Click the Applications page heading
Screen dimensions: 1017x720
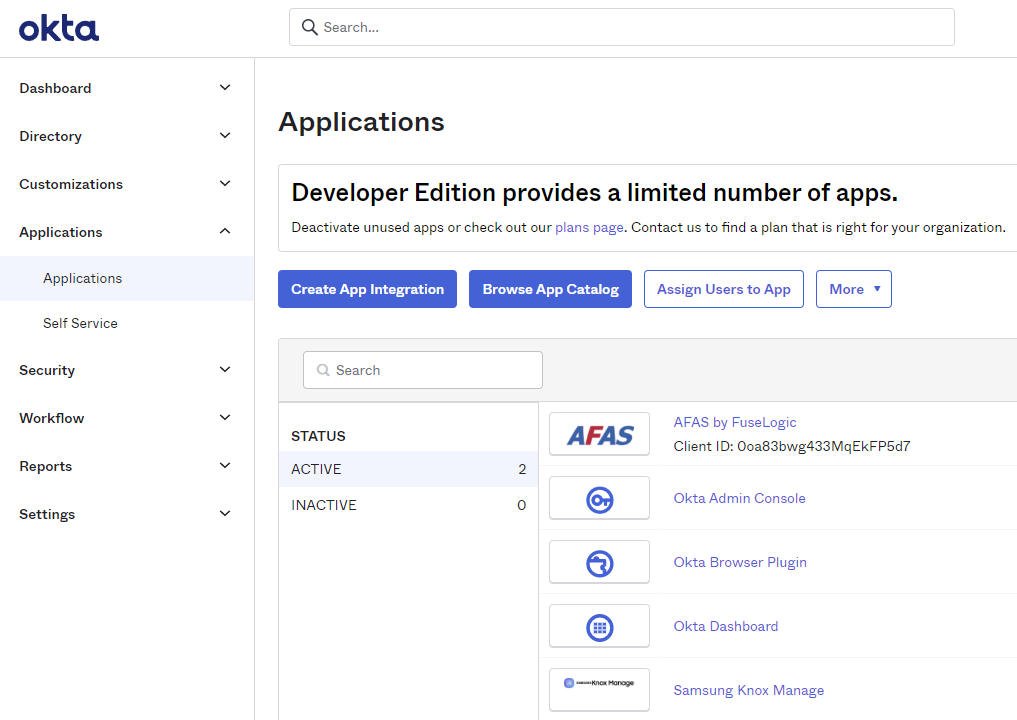pyautogui.click(x=361, y=122)
